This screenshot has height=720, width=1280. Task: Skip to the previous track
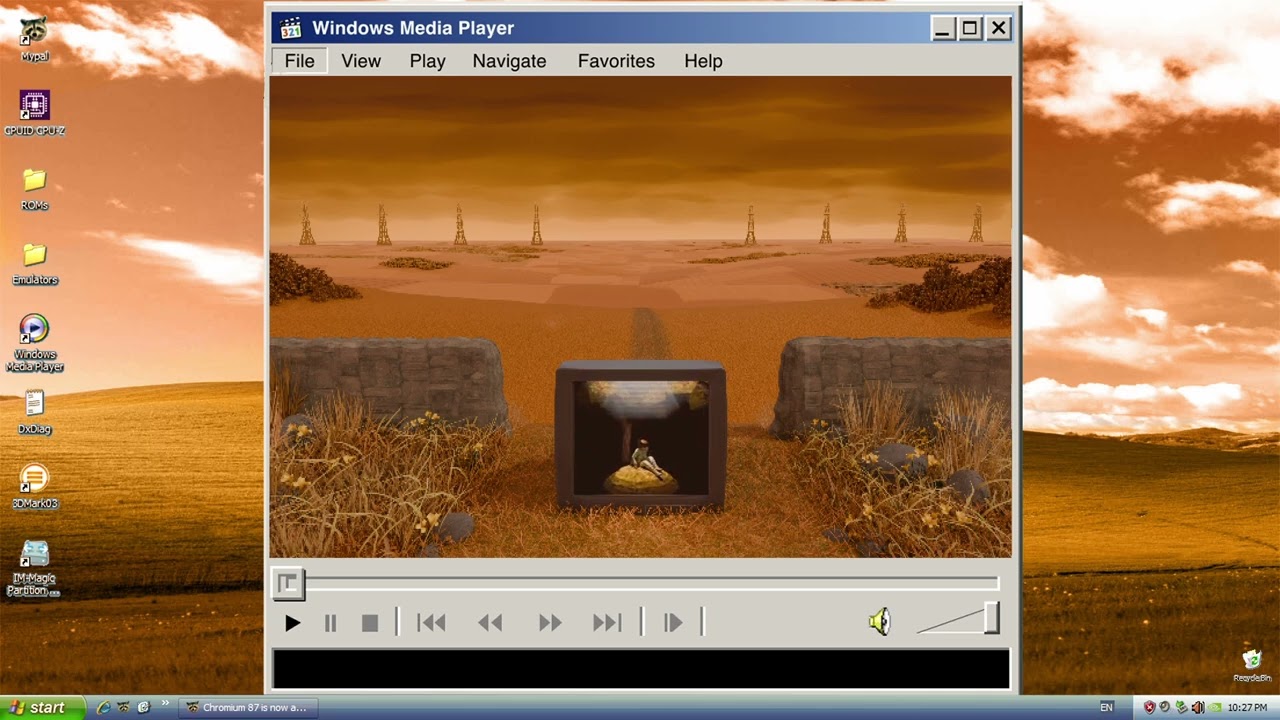click(x=431, y=623)
